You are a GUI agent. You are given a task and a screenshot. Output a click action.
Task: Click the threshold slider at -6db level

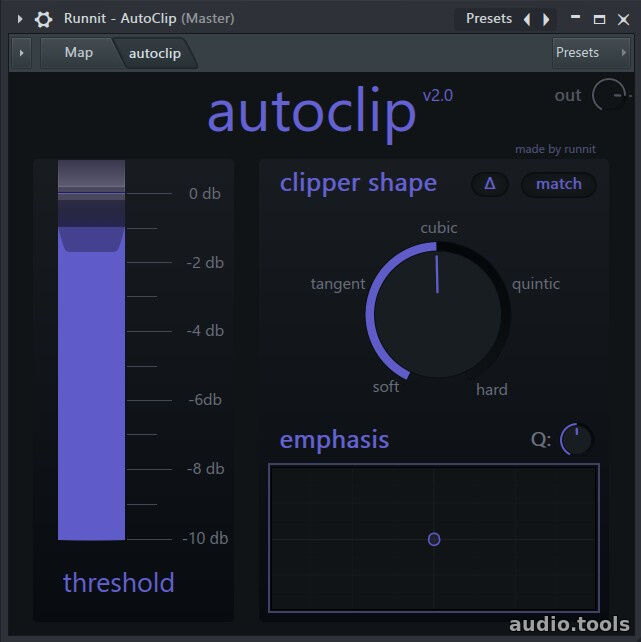92,400
